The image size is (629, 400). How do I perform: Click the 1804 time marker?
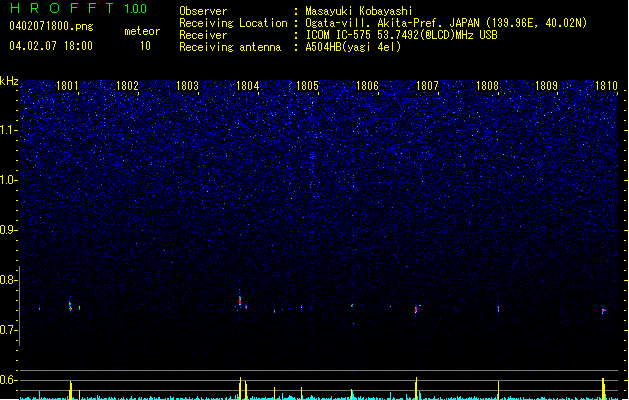248,86
